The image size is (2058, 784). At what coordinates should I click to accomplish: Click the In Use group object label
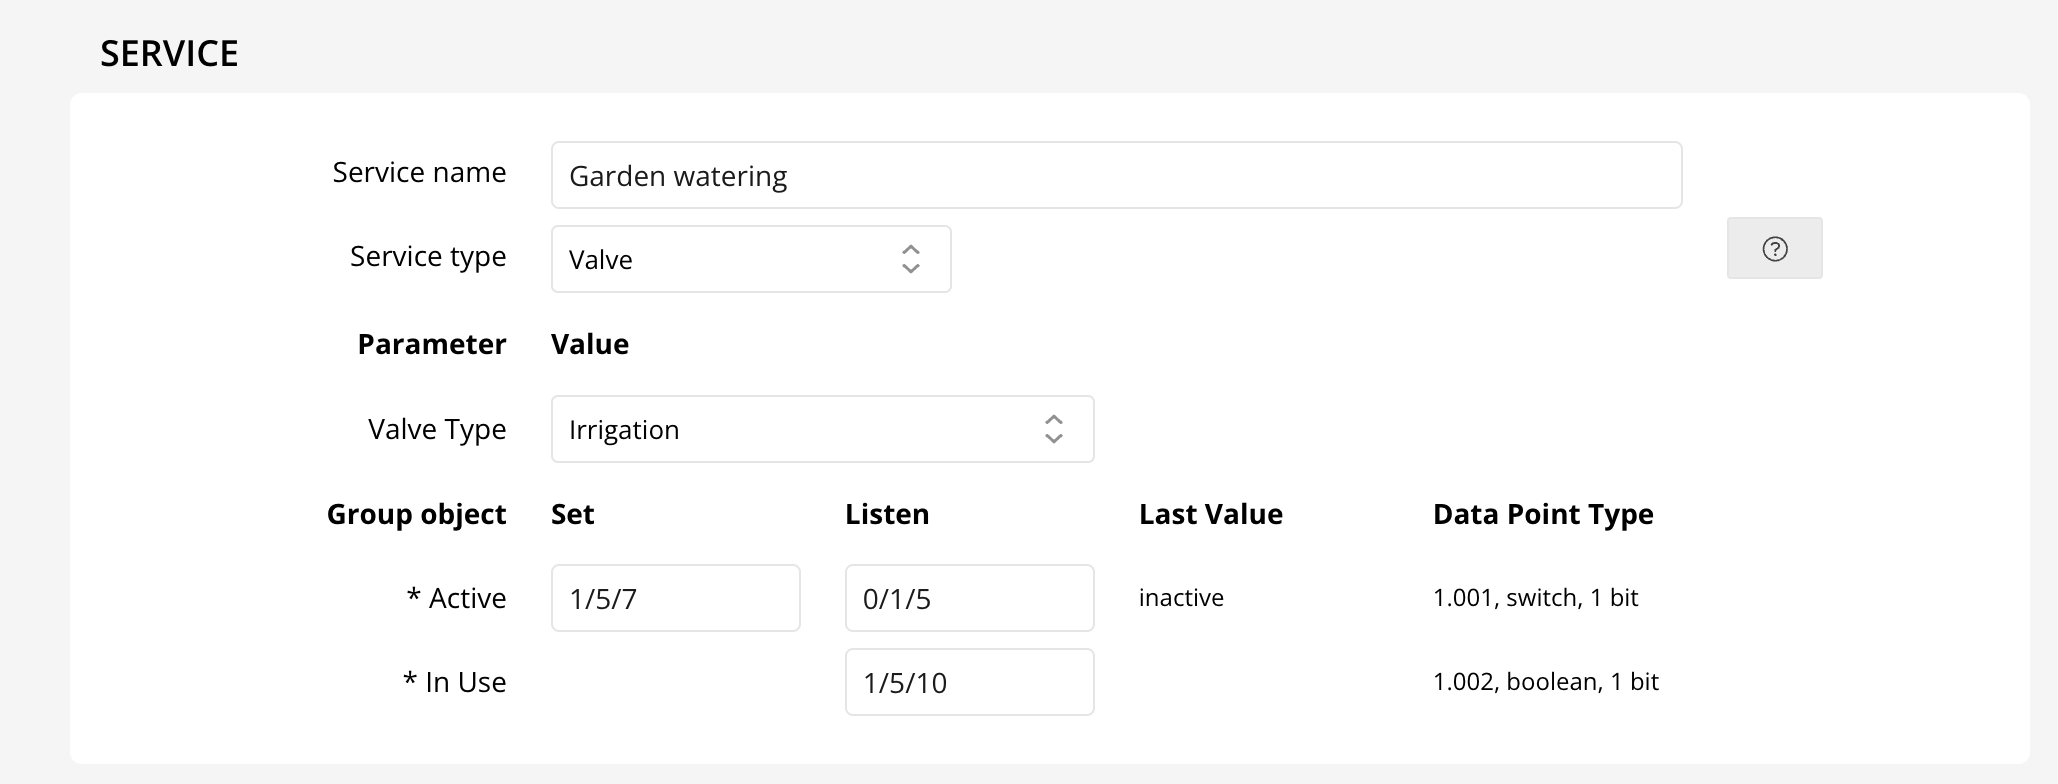click(x=454, y=682)
